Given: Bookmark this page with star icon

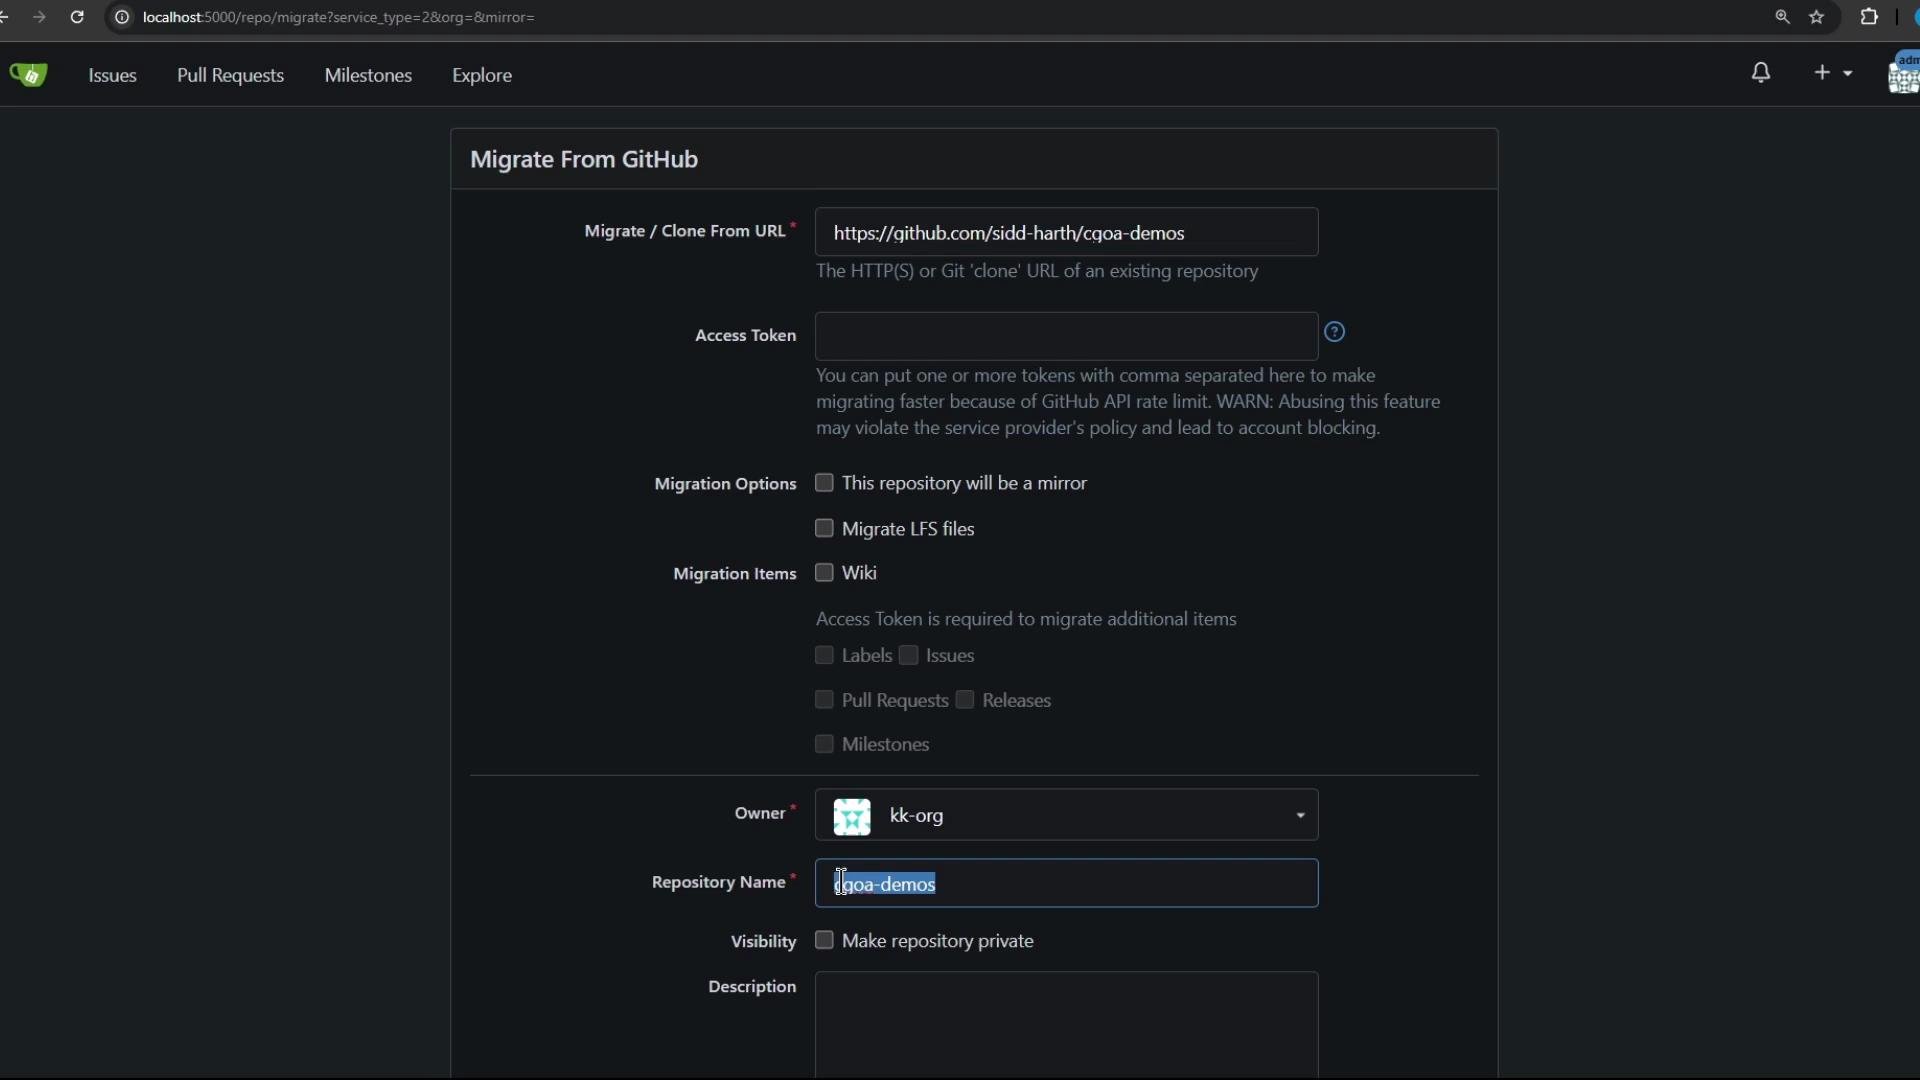Looking at the screenshot, I should pyautogui.click(x=1817, y=17).
